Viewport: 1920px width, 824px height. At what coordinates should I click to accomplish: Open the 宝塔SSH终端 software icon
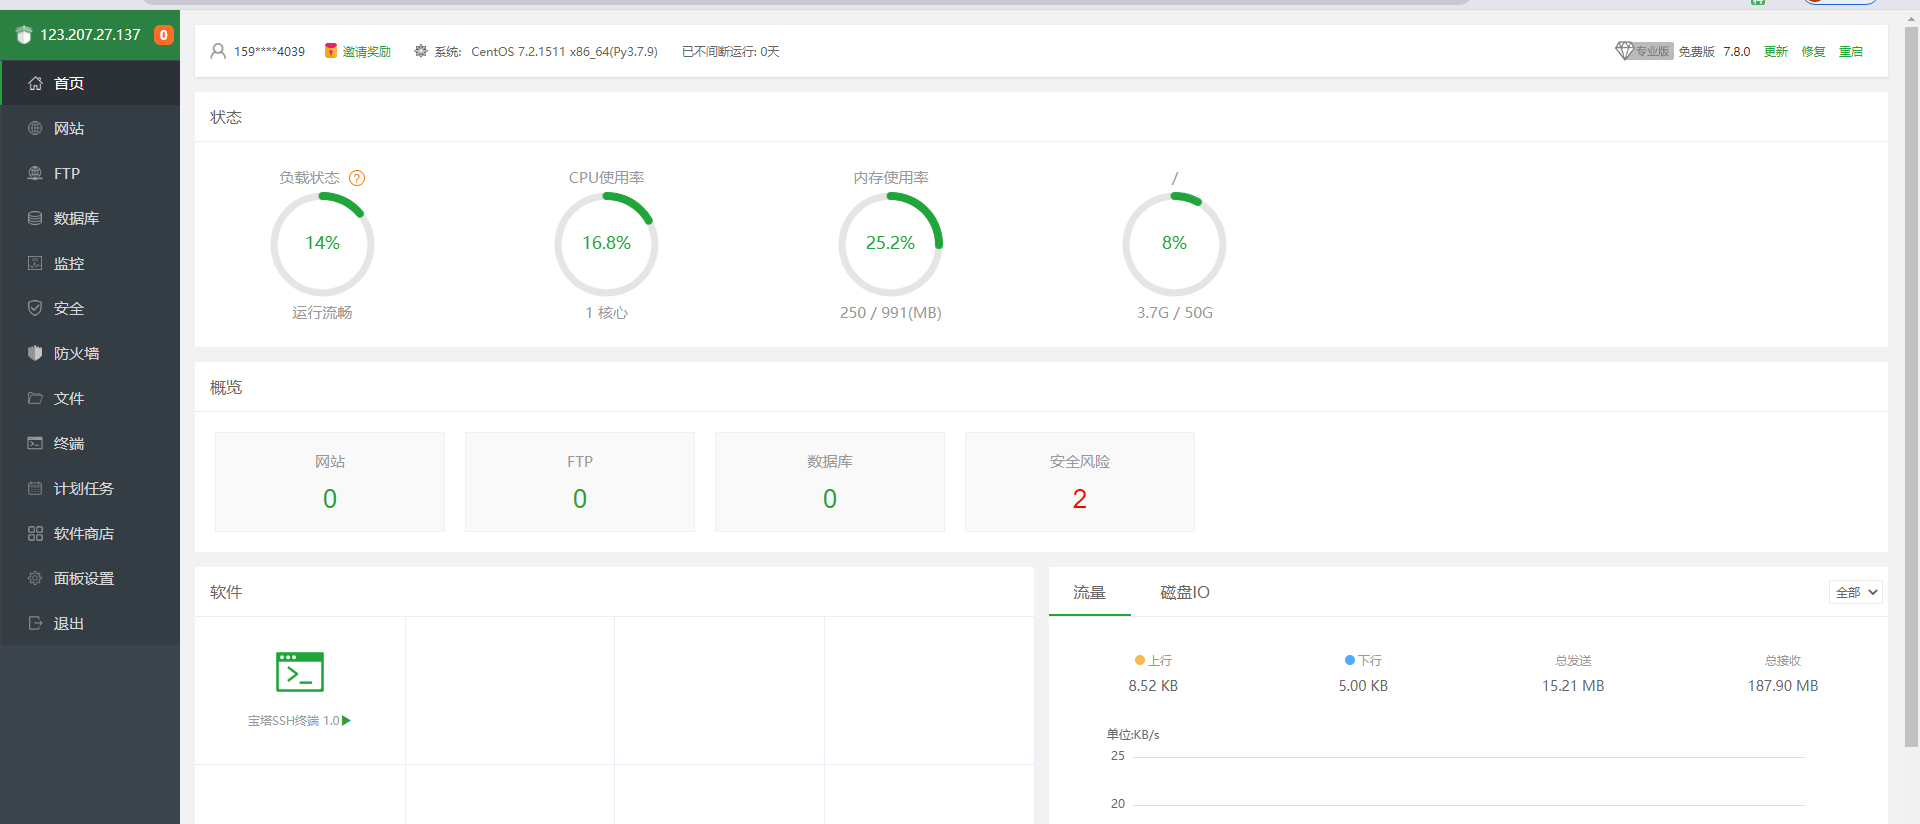(300, 672)
